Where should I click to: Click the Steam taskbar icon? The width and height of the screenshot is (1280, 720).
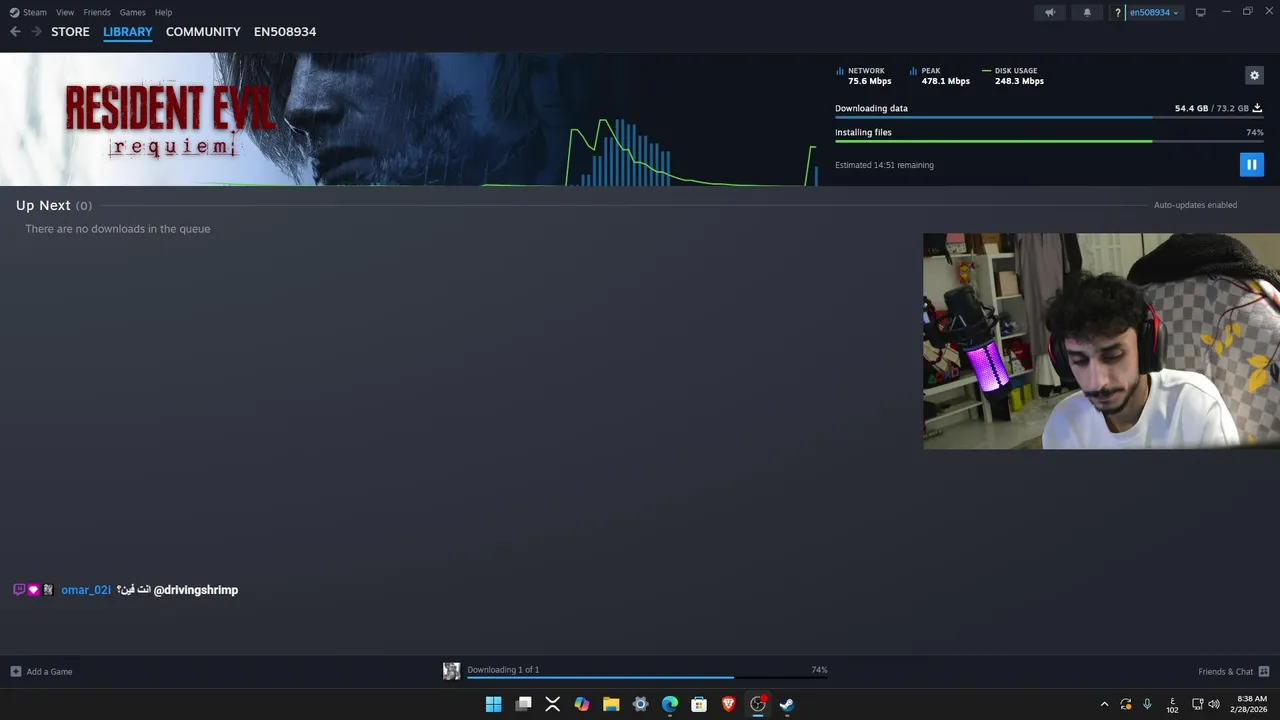[787, 704]
